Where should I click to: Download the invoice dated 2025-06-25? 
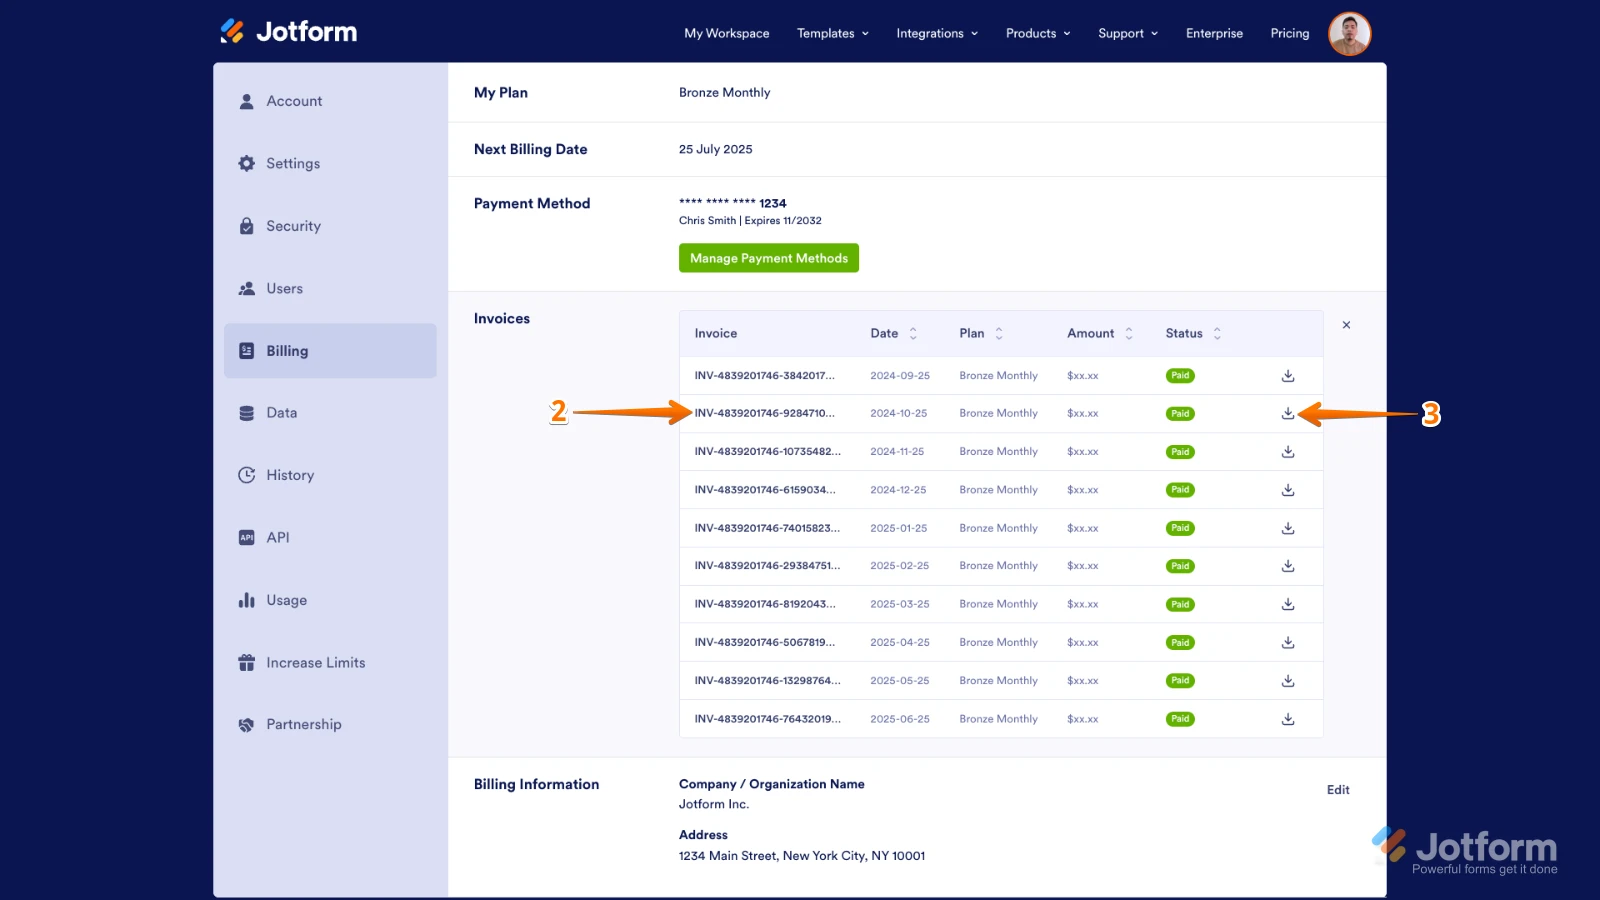coord(1288,718)
